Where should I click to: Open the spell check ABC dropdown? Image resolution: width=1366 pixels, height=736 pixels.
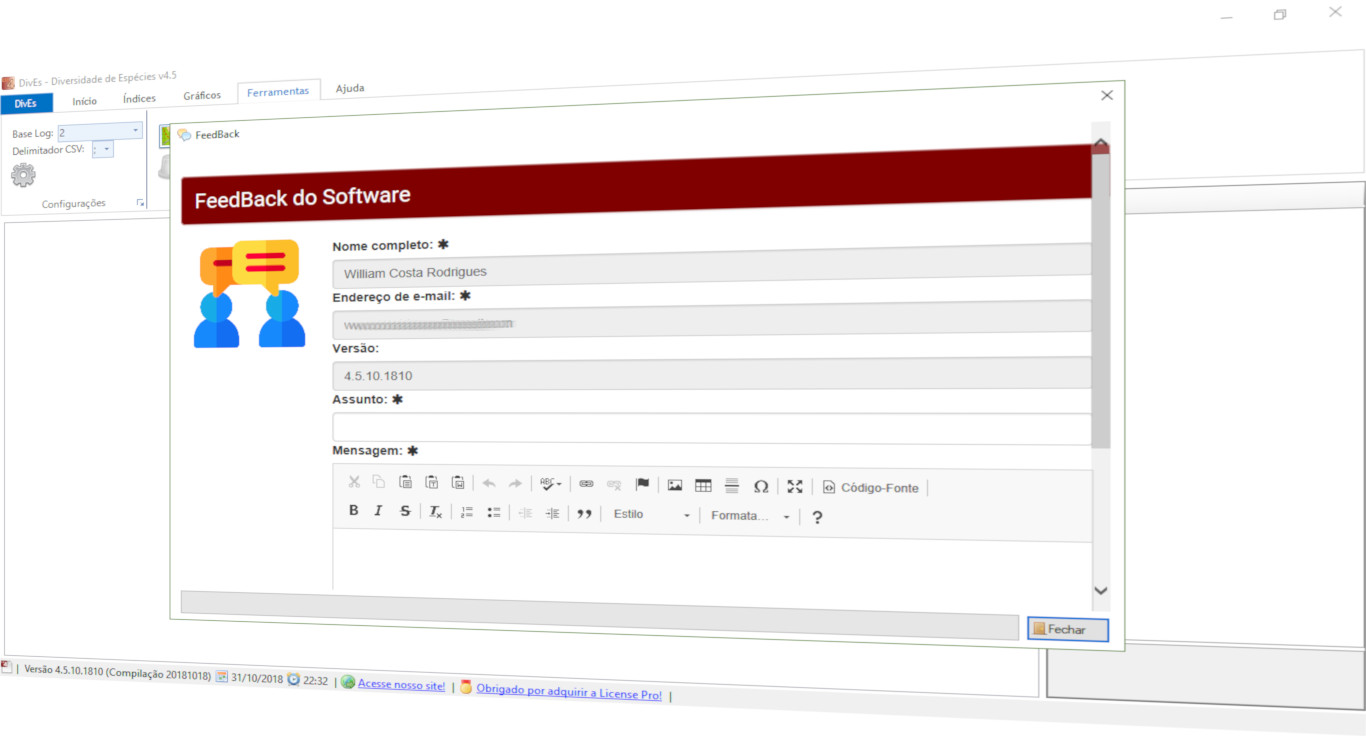(x=551, y=484)
